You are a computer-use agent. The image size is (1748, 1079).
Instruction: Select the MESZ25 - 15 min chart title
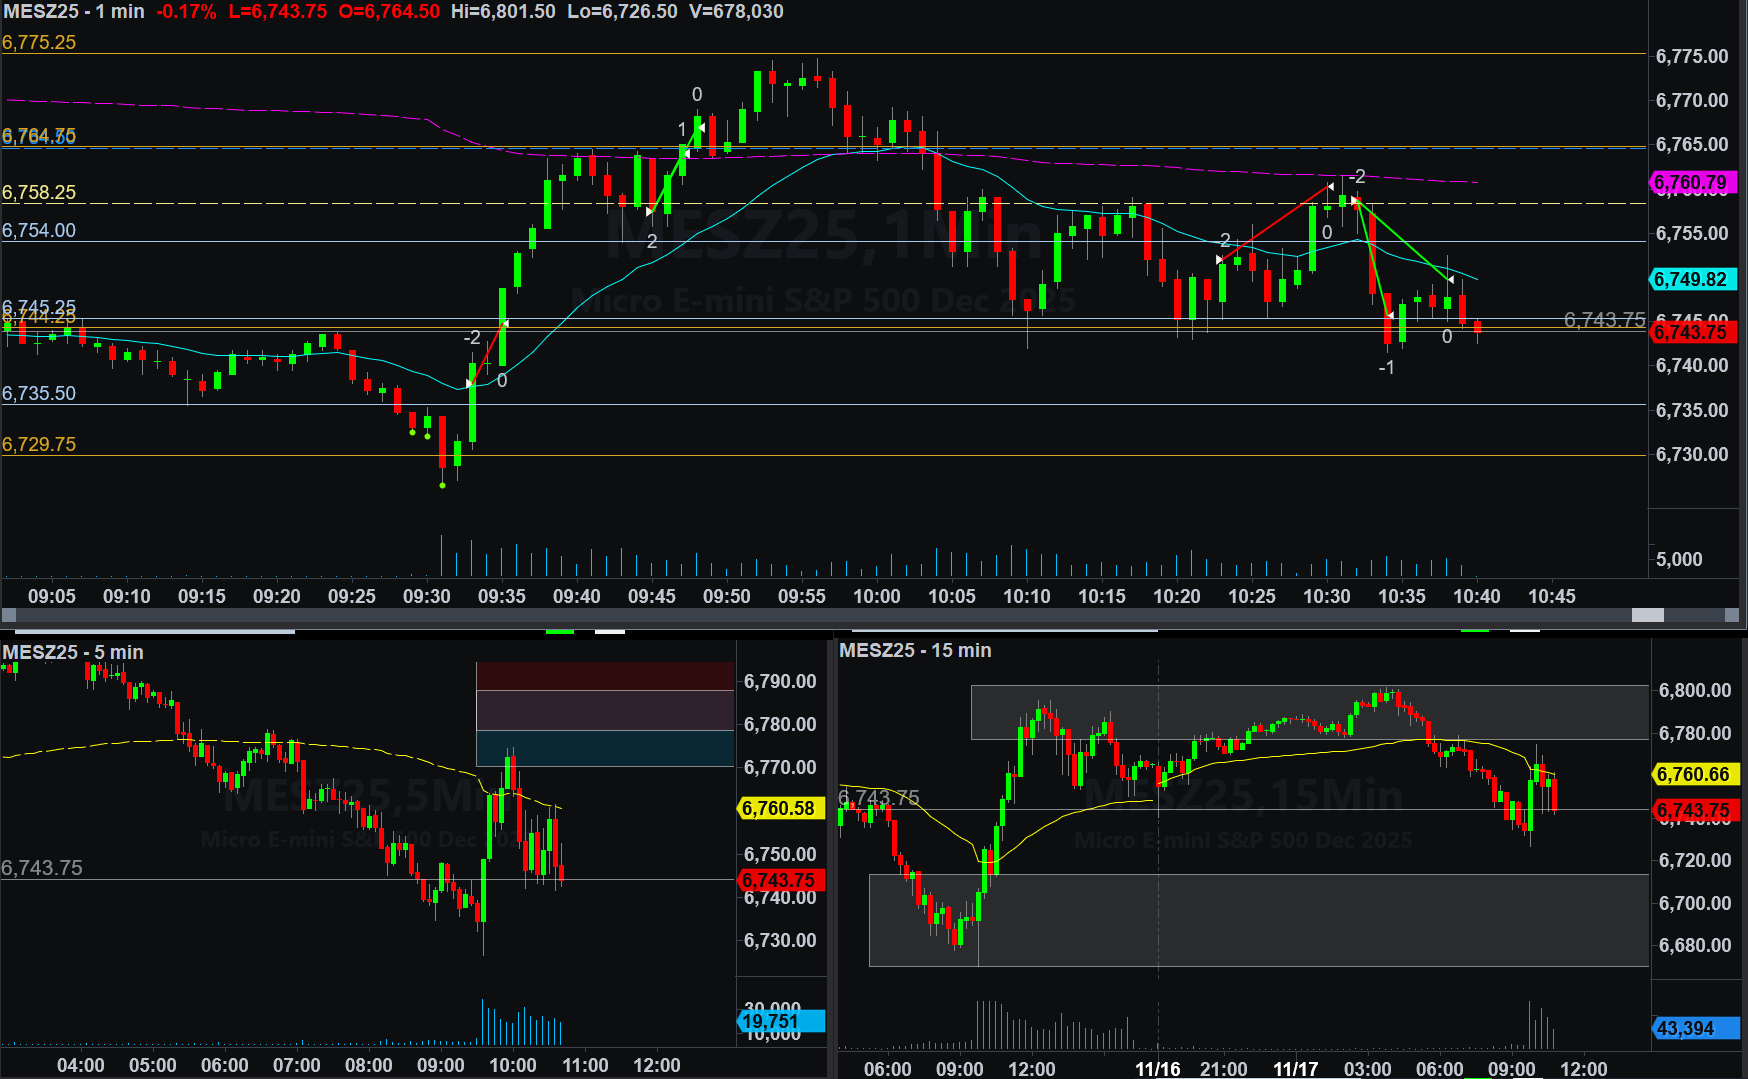915,650
